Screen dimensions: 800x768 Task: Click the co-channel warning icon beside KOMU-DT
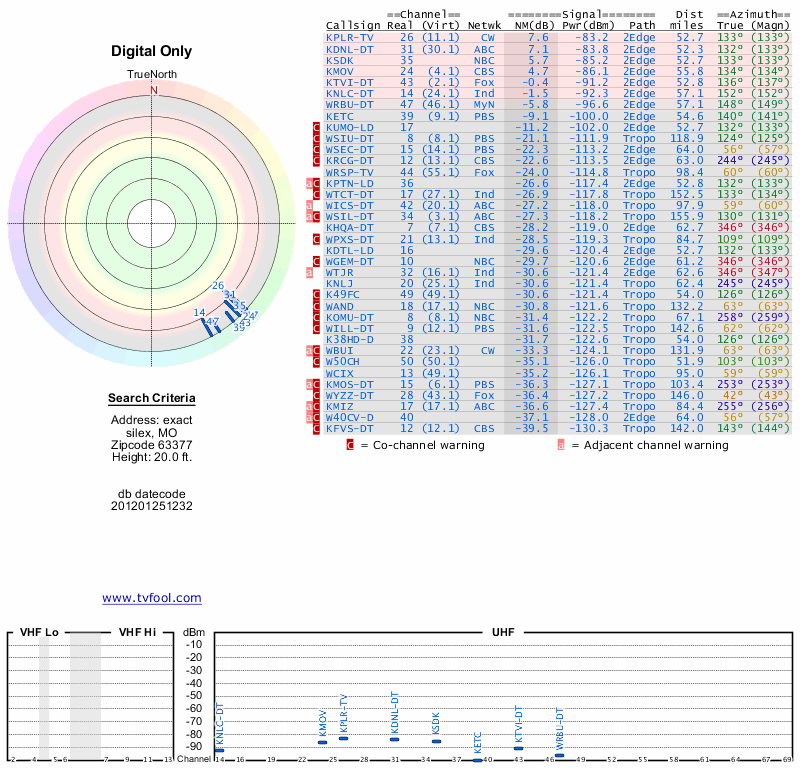(316, 317)
